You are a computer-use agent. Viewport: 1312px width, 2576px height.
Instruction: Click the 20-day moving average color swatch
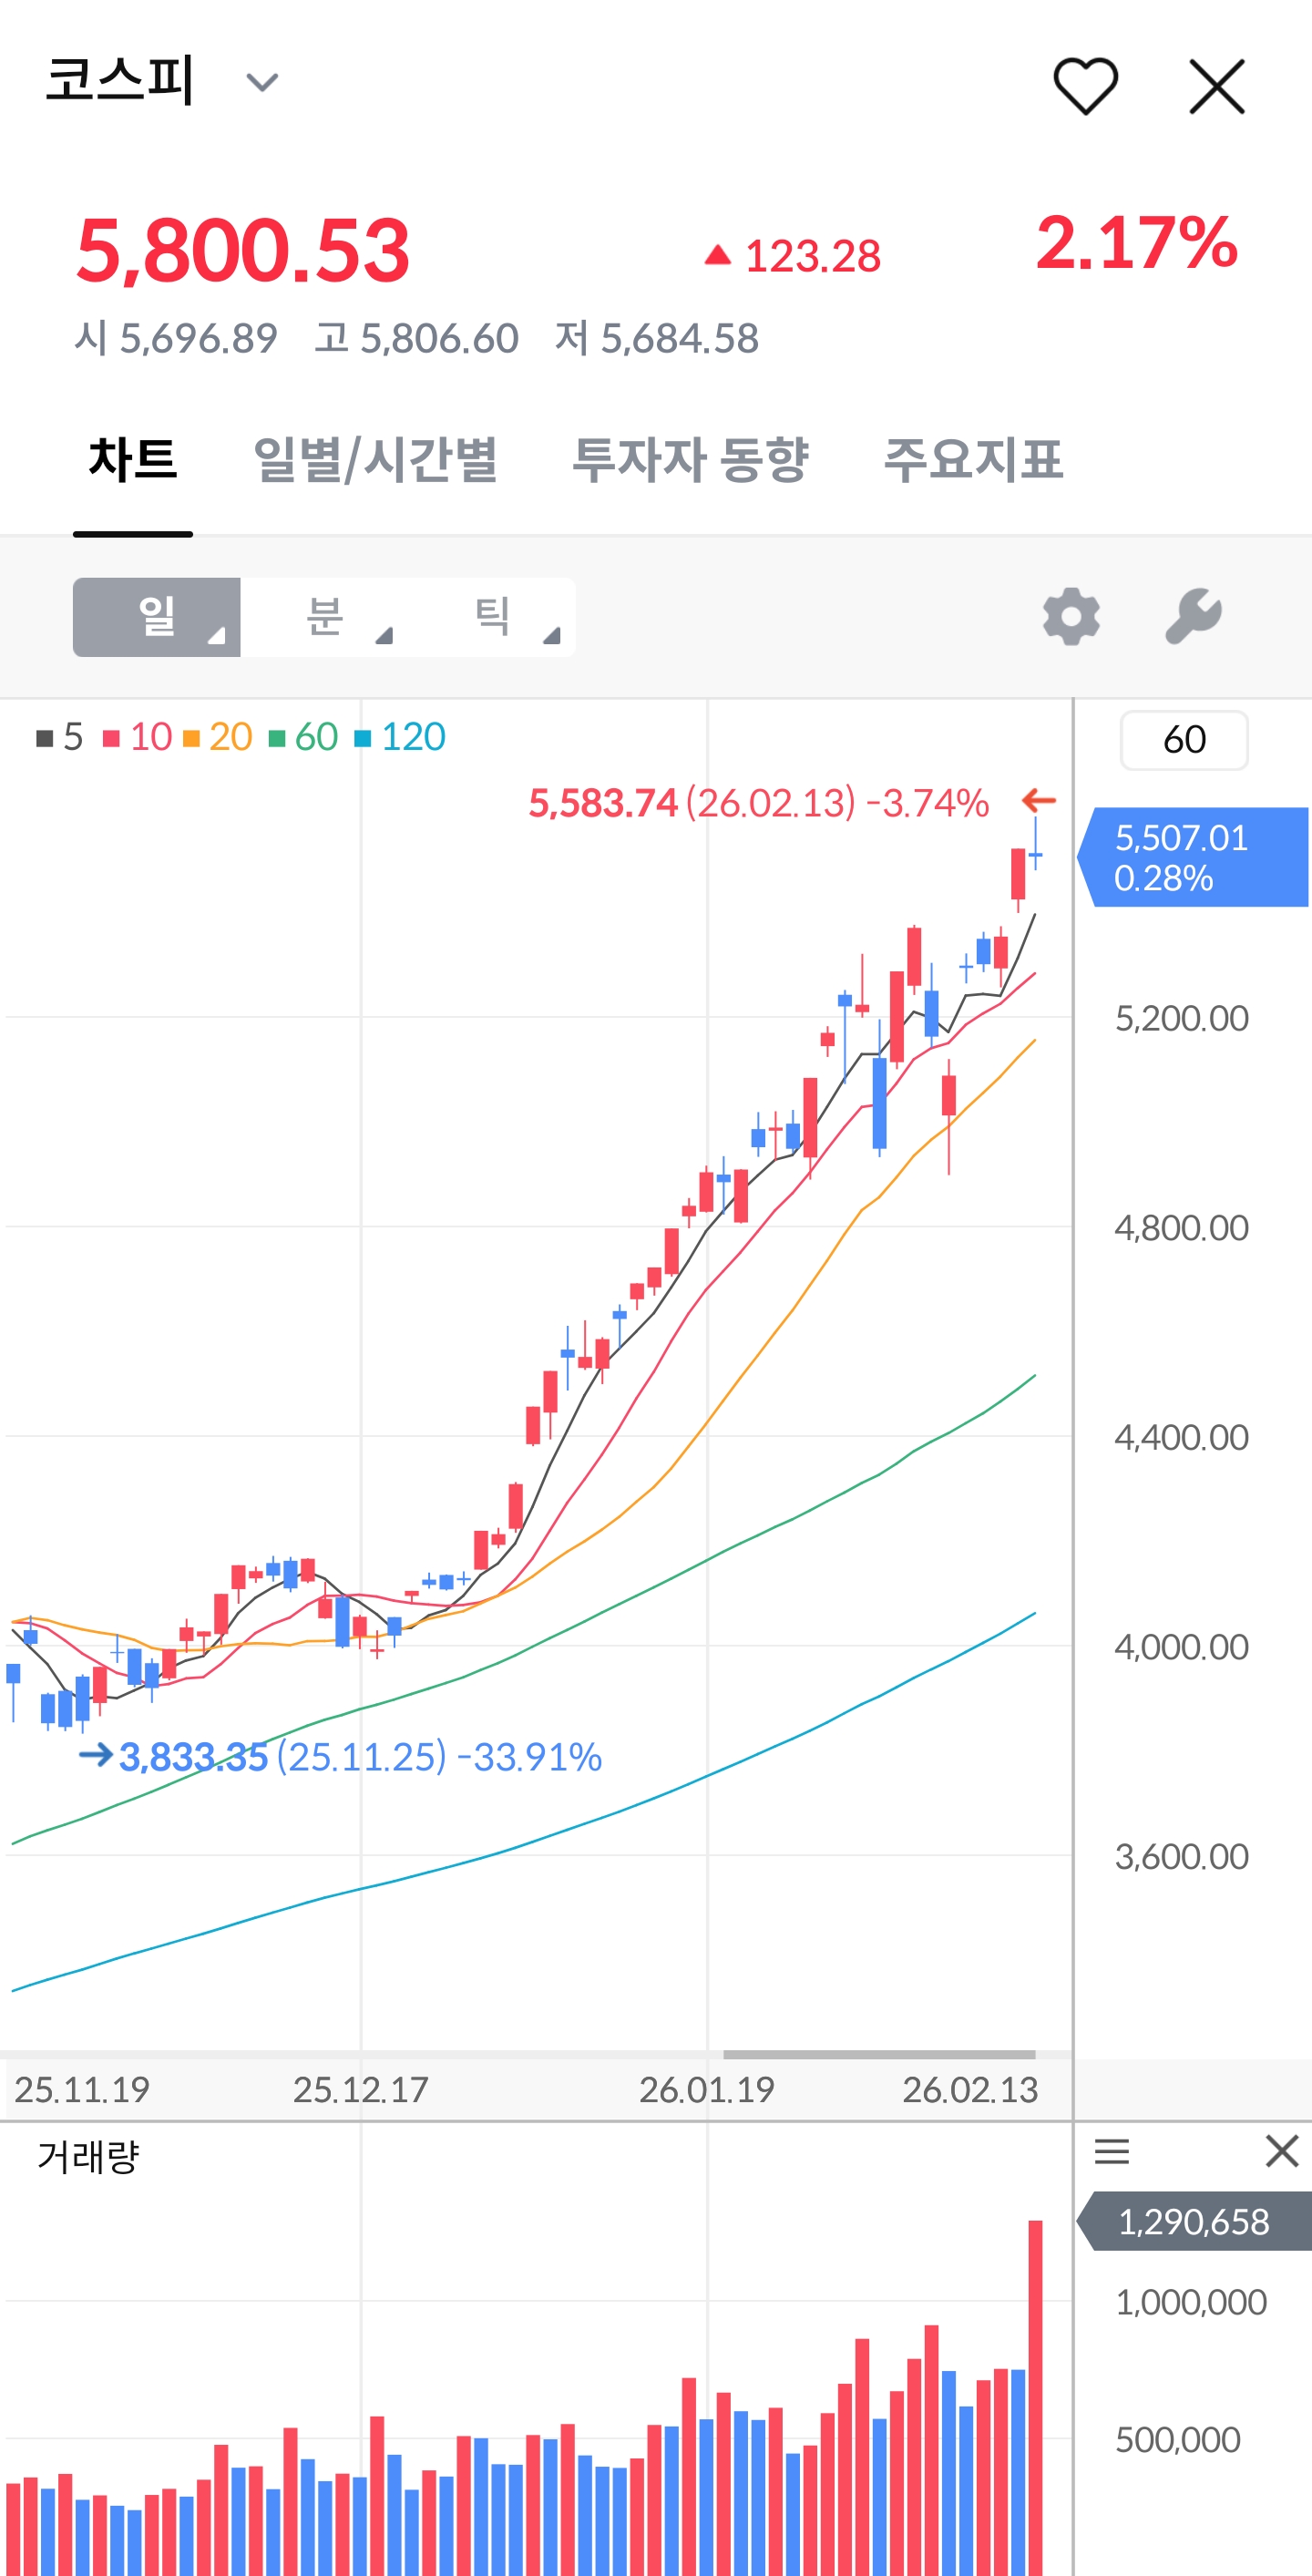191,739
